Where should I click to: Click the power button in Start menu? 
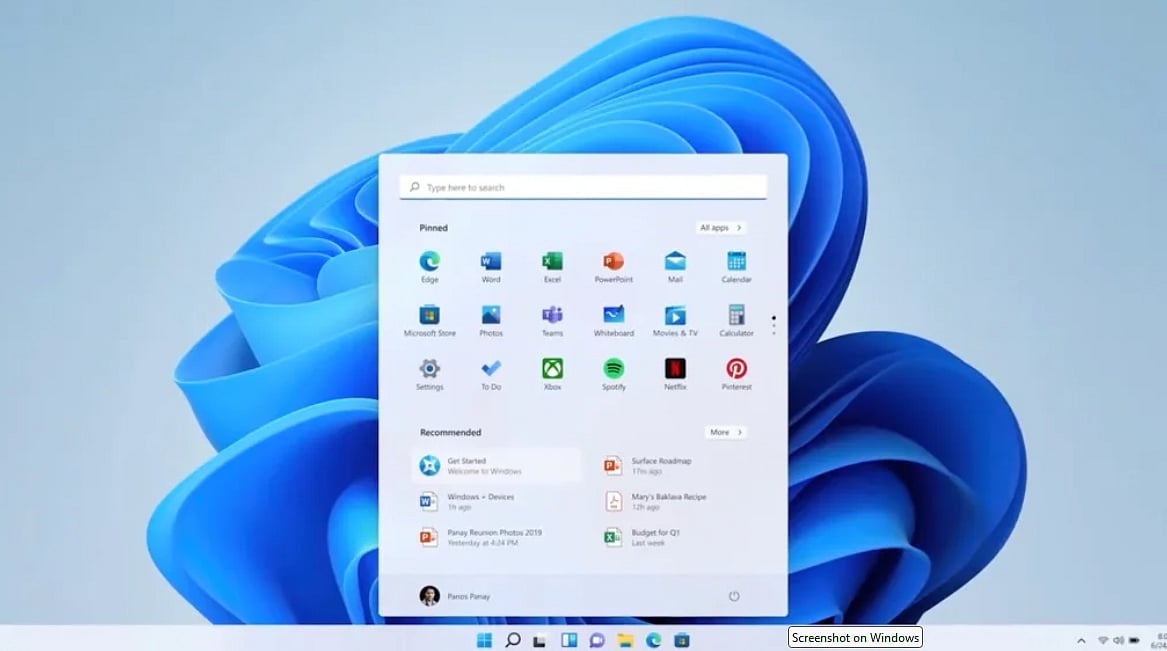pos(734,596)
